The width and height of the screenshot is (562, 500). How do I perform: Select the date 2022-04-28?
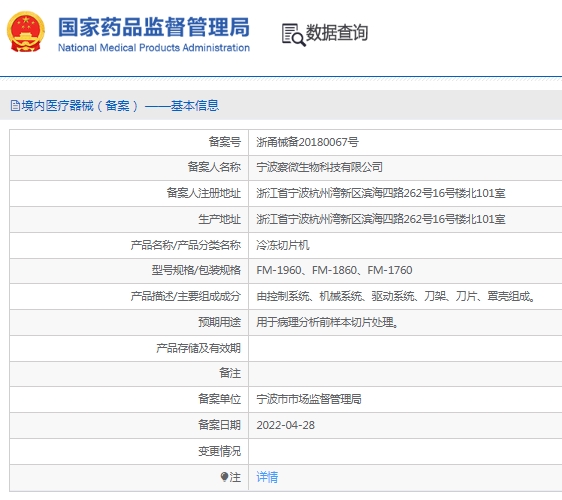[x=285, y=425]
